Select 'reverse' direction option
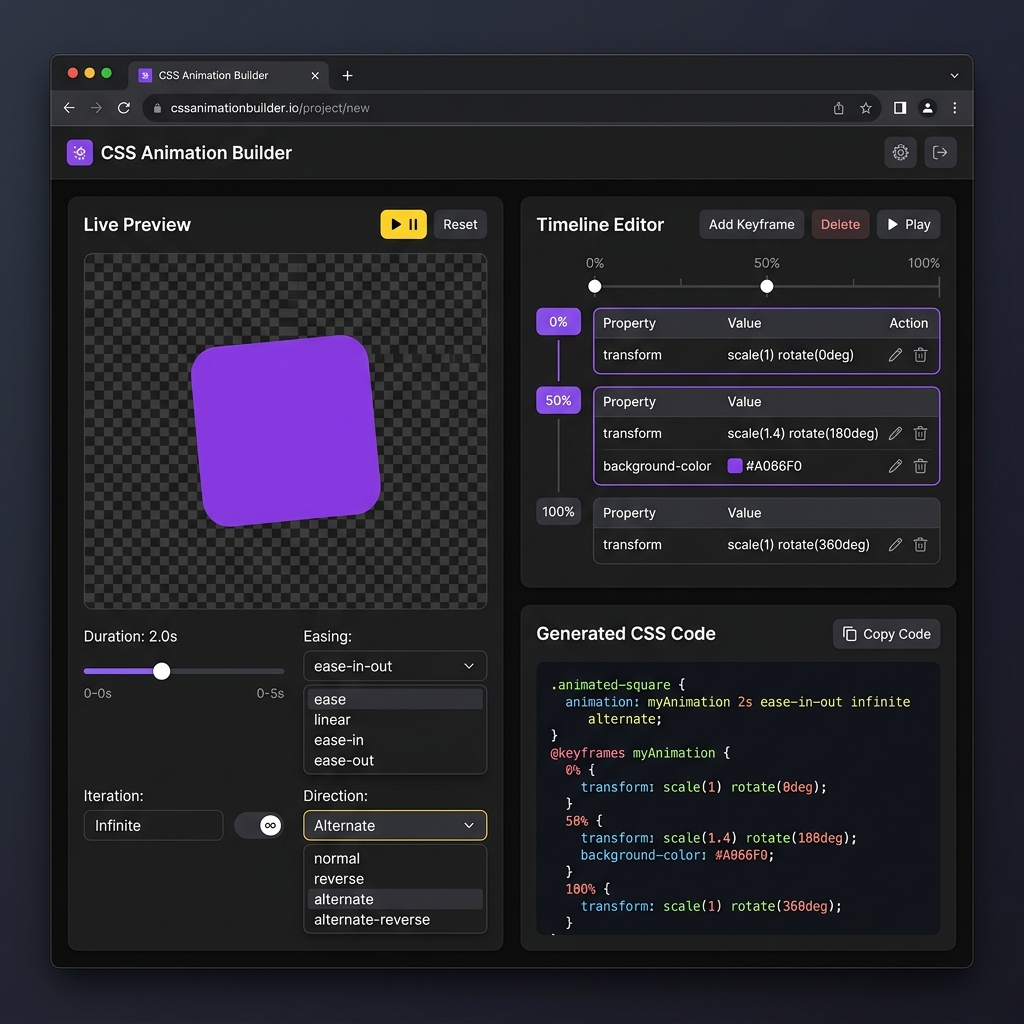Image resolution: width=1024 pixels, height=1024 pixels. (394, 878)
